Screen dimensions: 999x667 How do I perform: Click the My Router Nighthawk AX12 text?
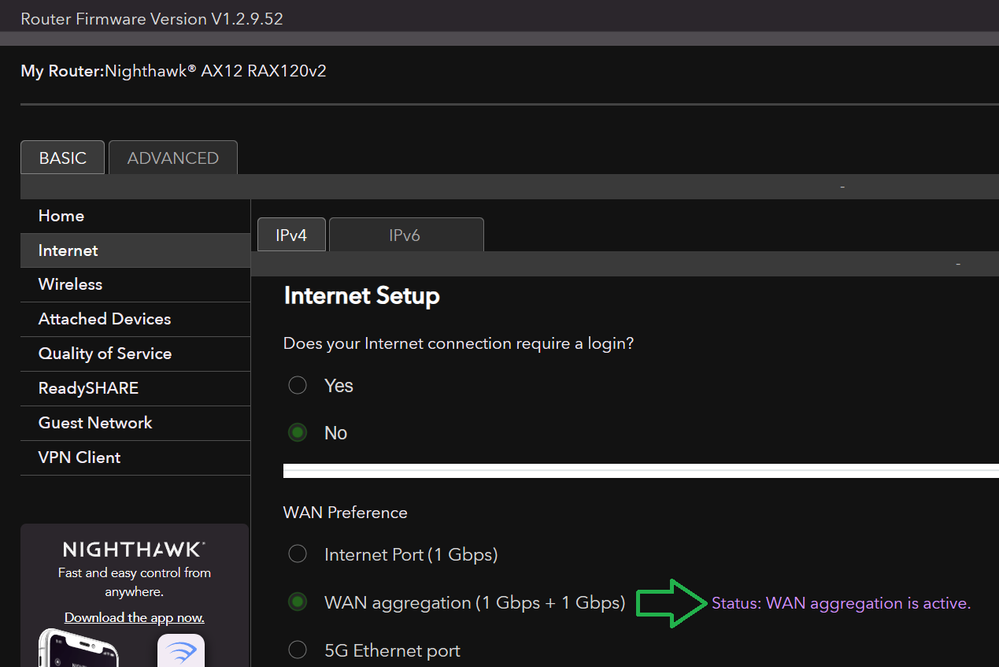pyautogui.click(x=173, y=71)
